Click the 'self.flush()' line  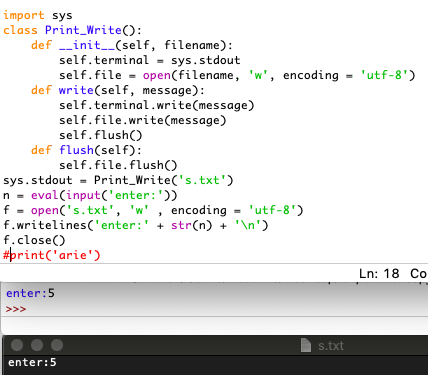click(x=101, y=135)
